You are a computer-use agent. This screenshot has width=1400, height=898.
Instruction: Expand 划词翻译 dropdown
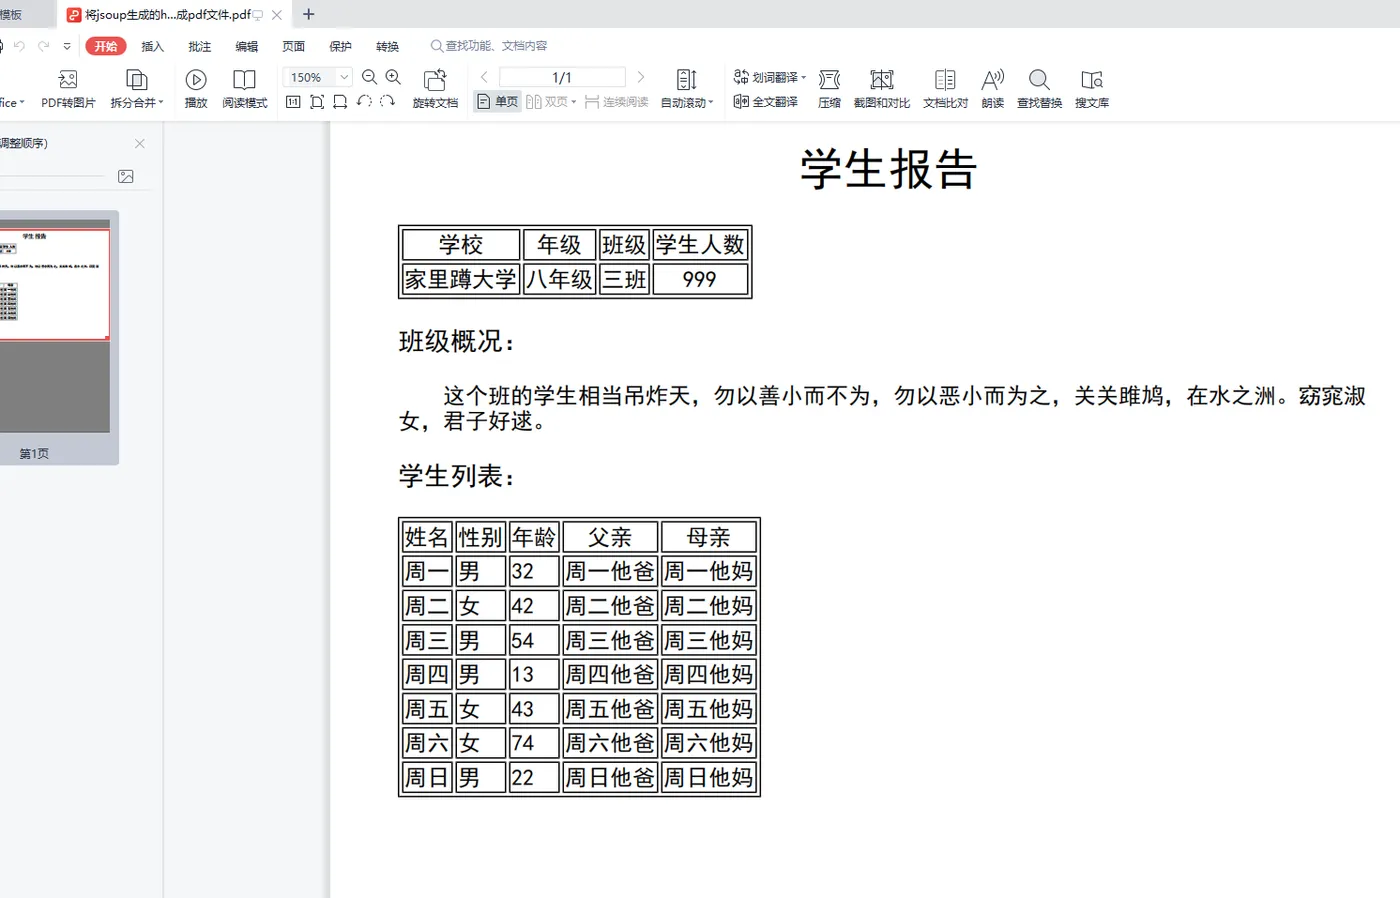pyautogui.click(x=803, y=77)
